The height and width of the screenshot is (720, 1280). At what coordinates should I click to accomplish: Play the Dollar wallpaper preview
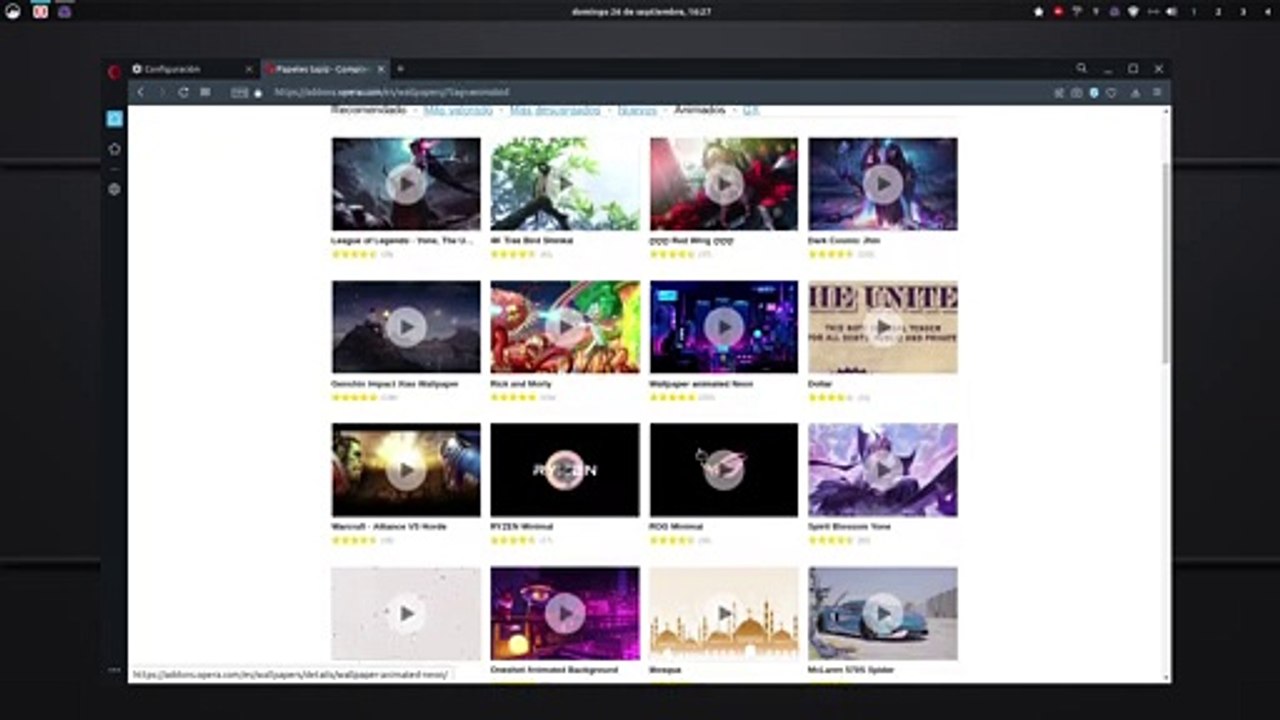(883, 327)
